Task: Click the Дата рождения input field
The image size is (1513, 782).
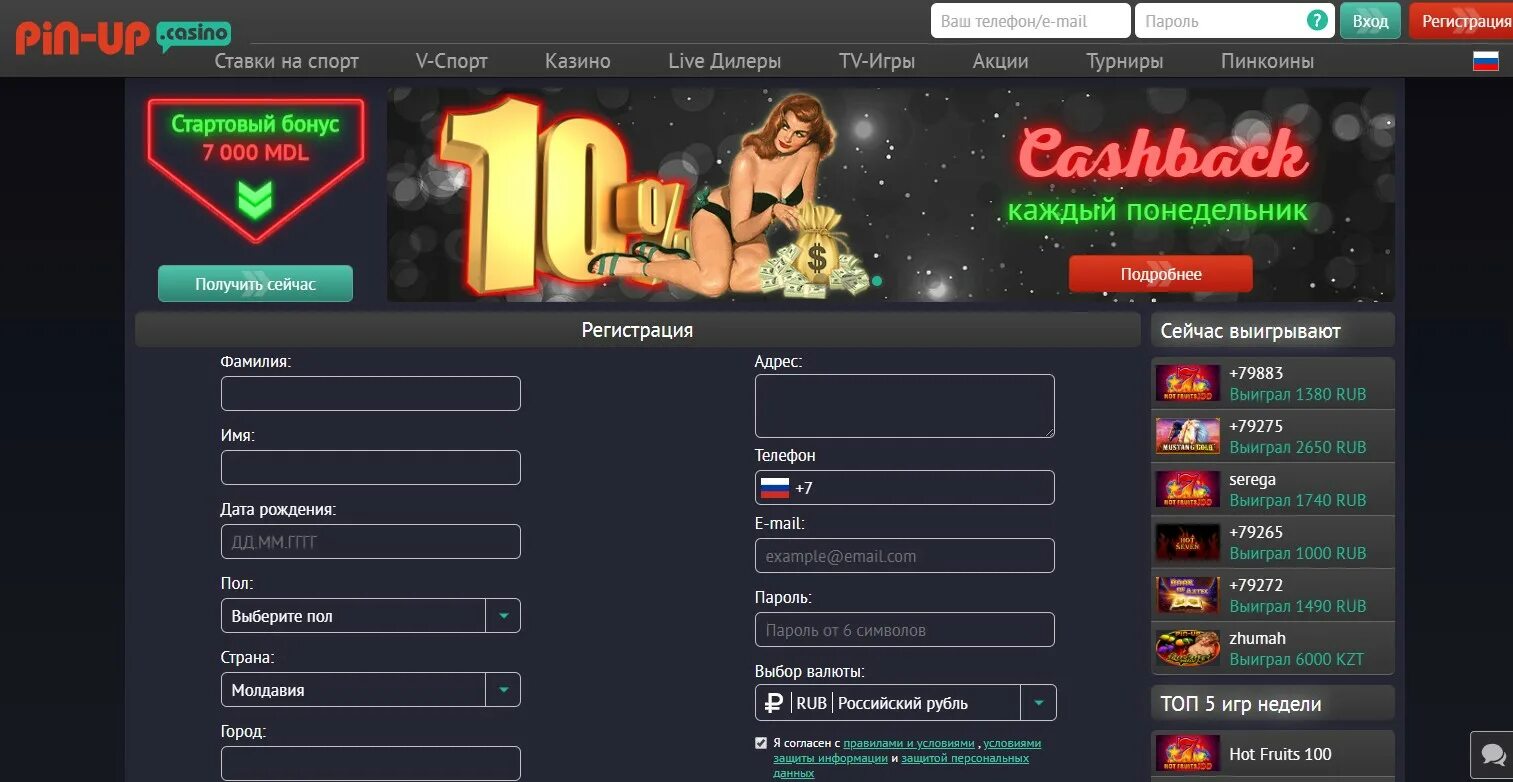Action: click(x=370, y=542)
